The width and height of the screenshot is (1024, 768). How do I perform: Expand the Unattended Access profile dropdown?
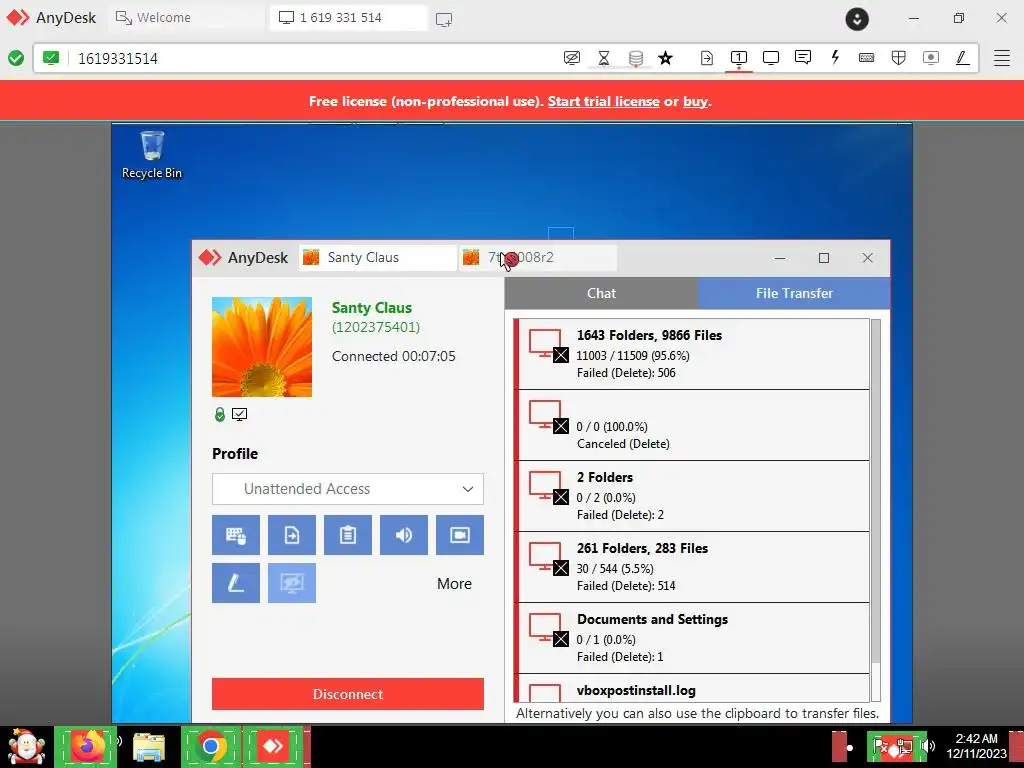[x=348, y=489]
